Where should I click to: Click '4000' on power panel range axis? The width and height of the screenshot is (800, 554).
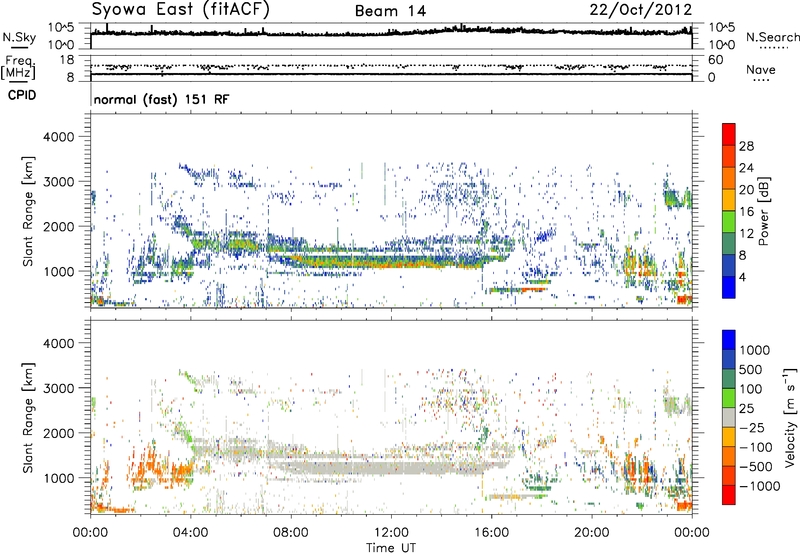[58, 137]
